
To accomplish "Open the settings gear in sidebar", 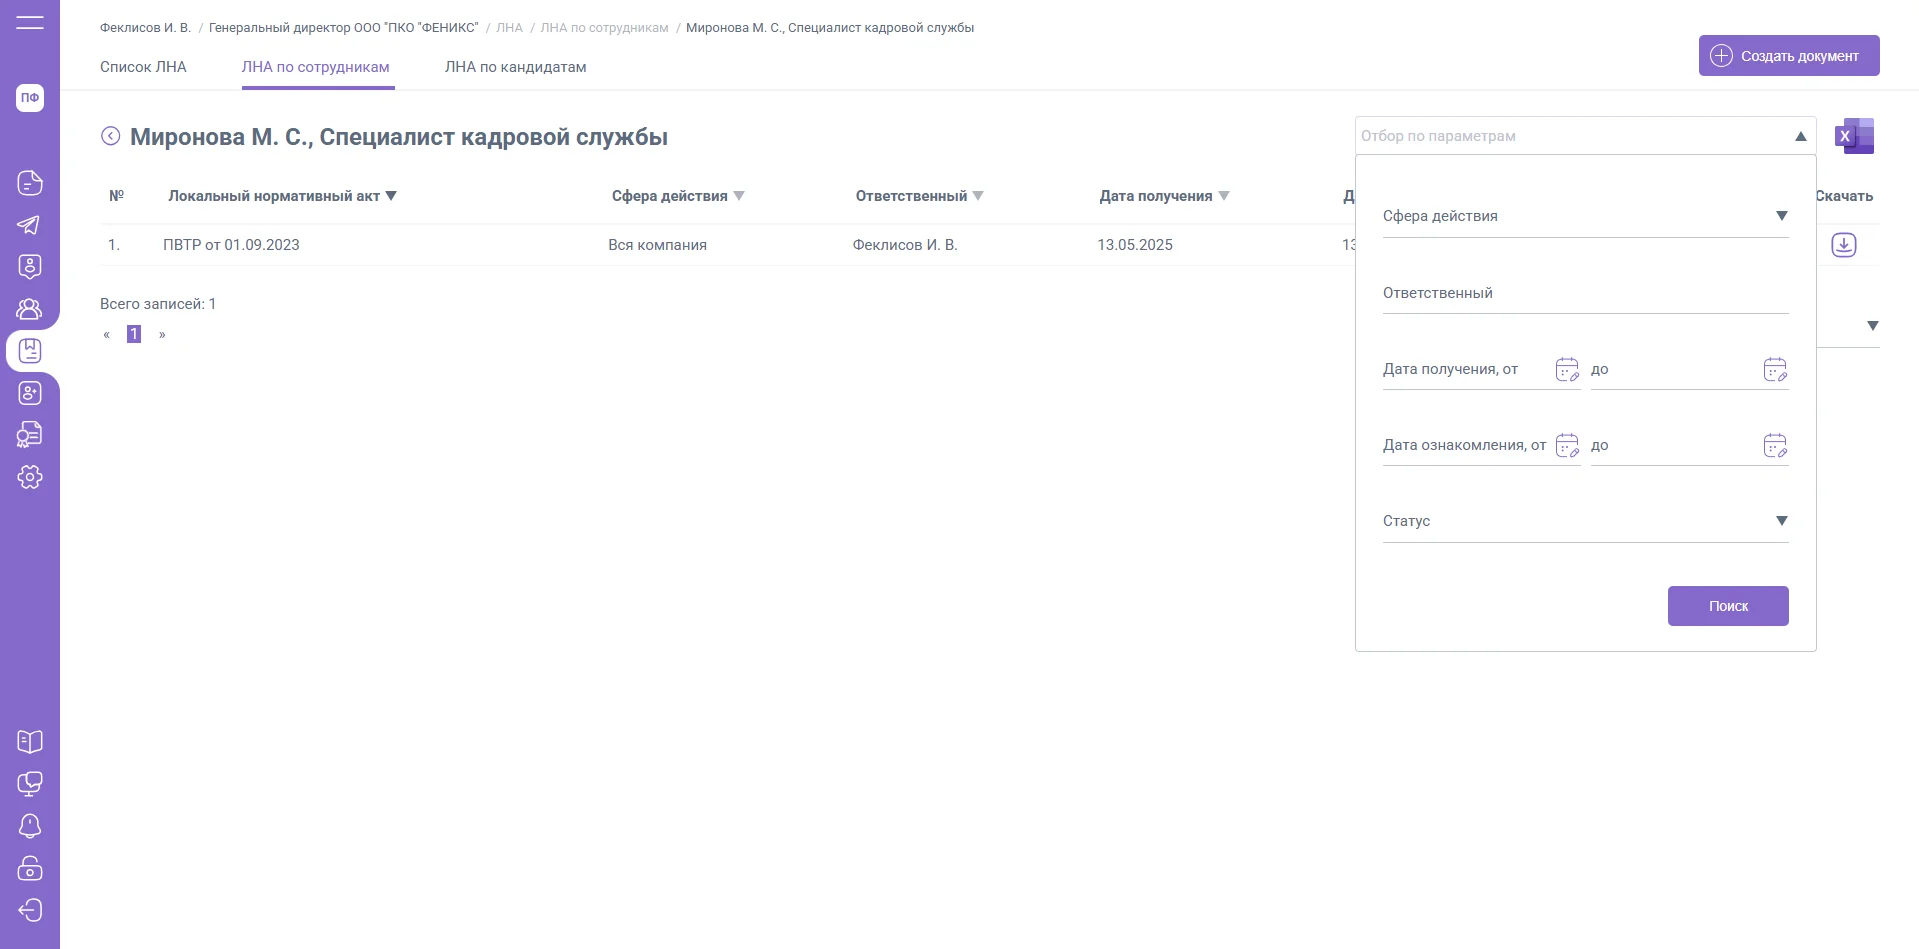I will [x=30, y=477].
